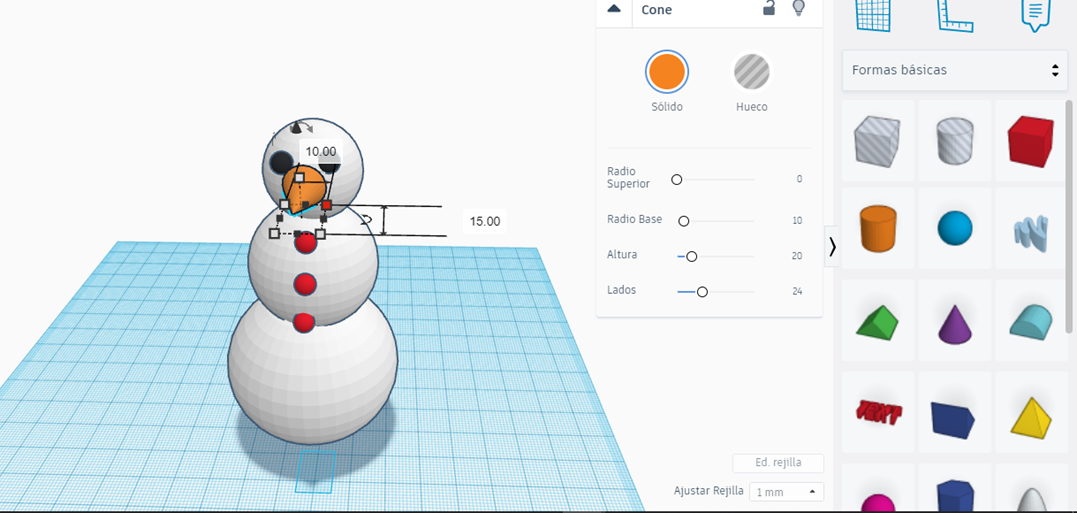Pick the hollow cylinder shape
Screen dimensions: 1077x513
[955, 141]
